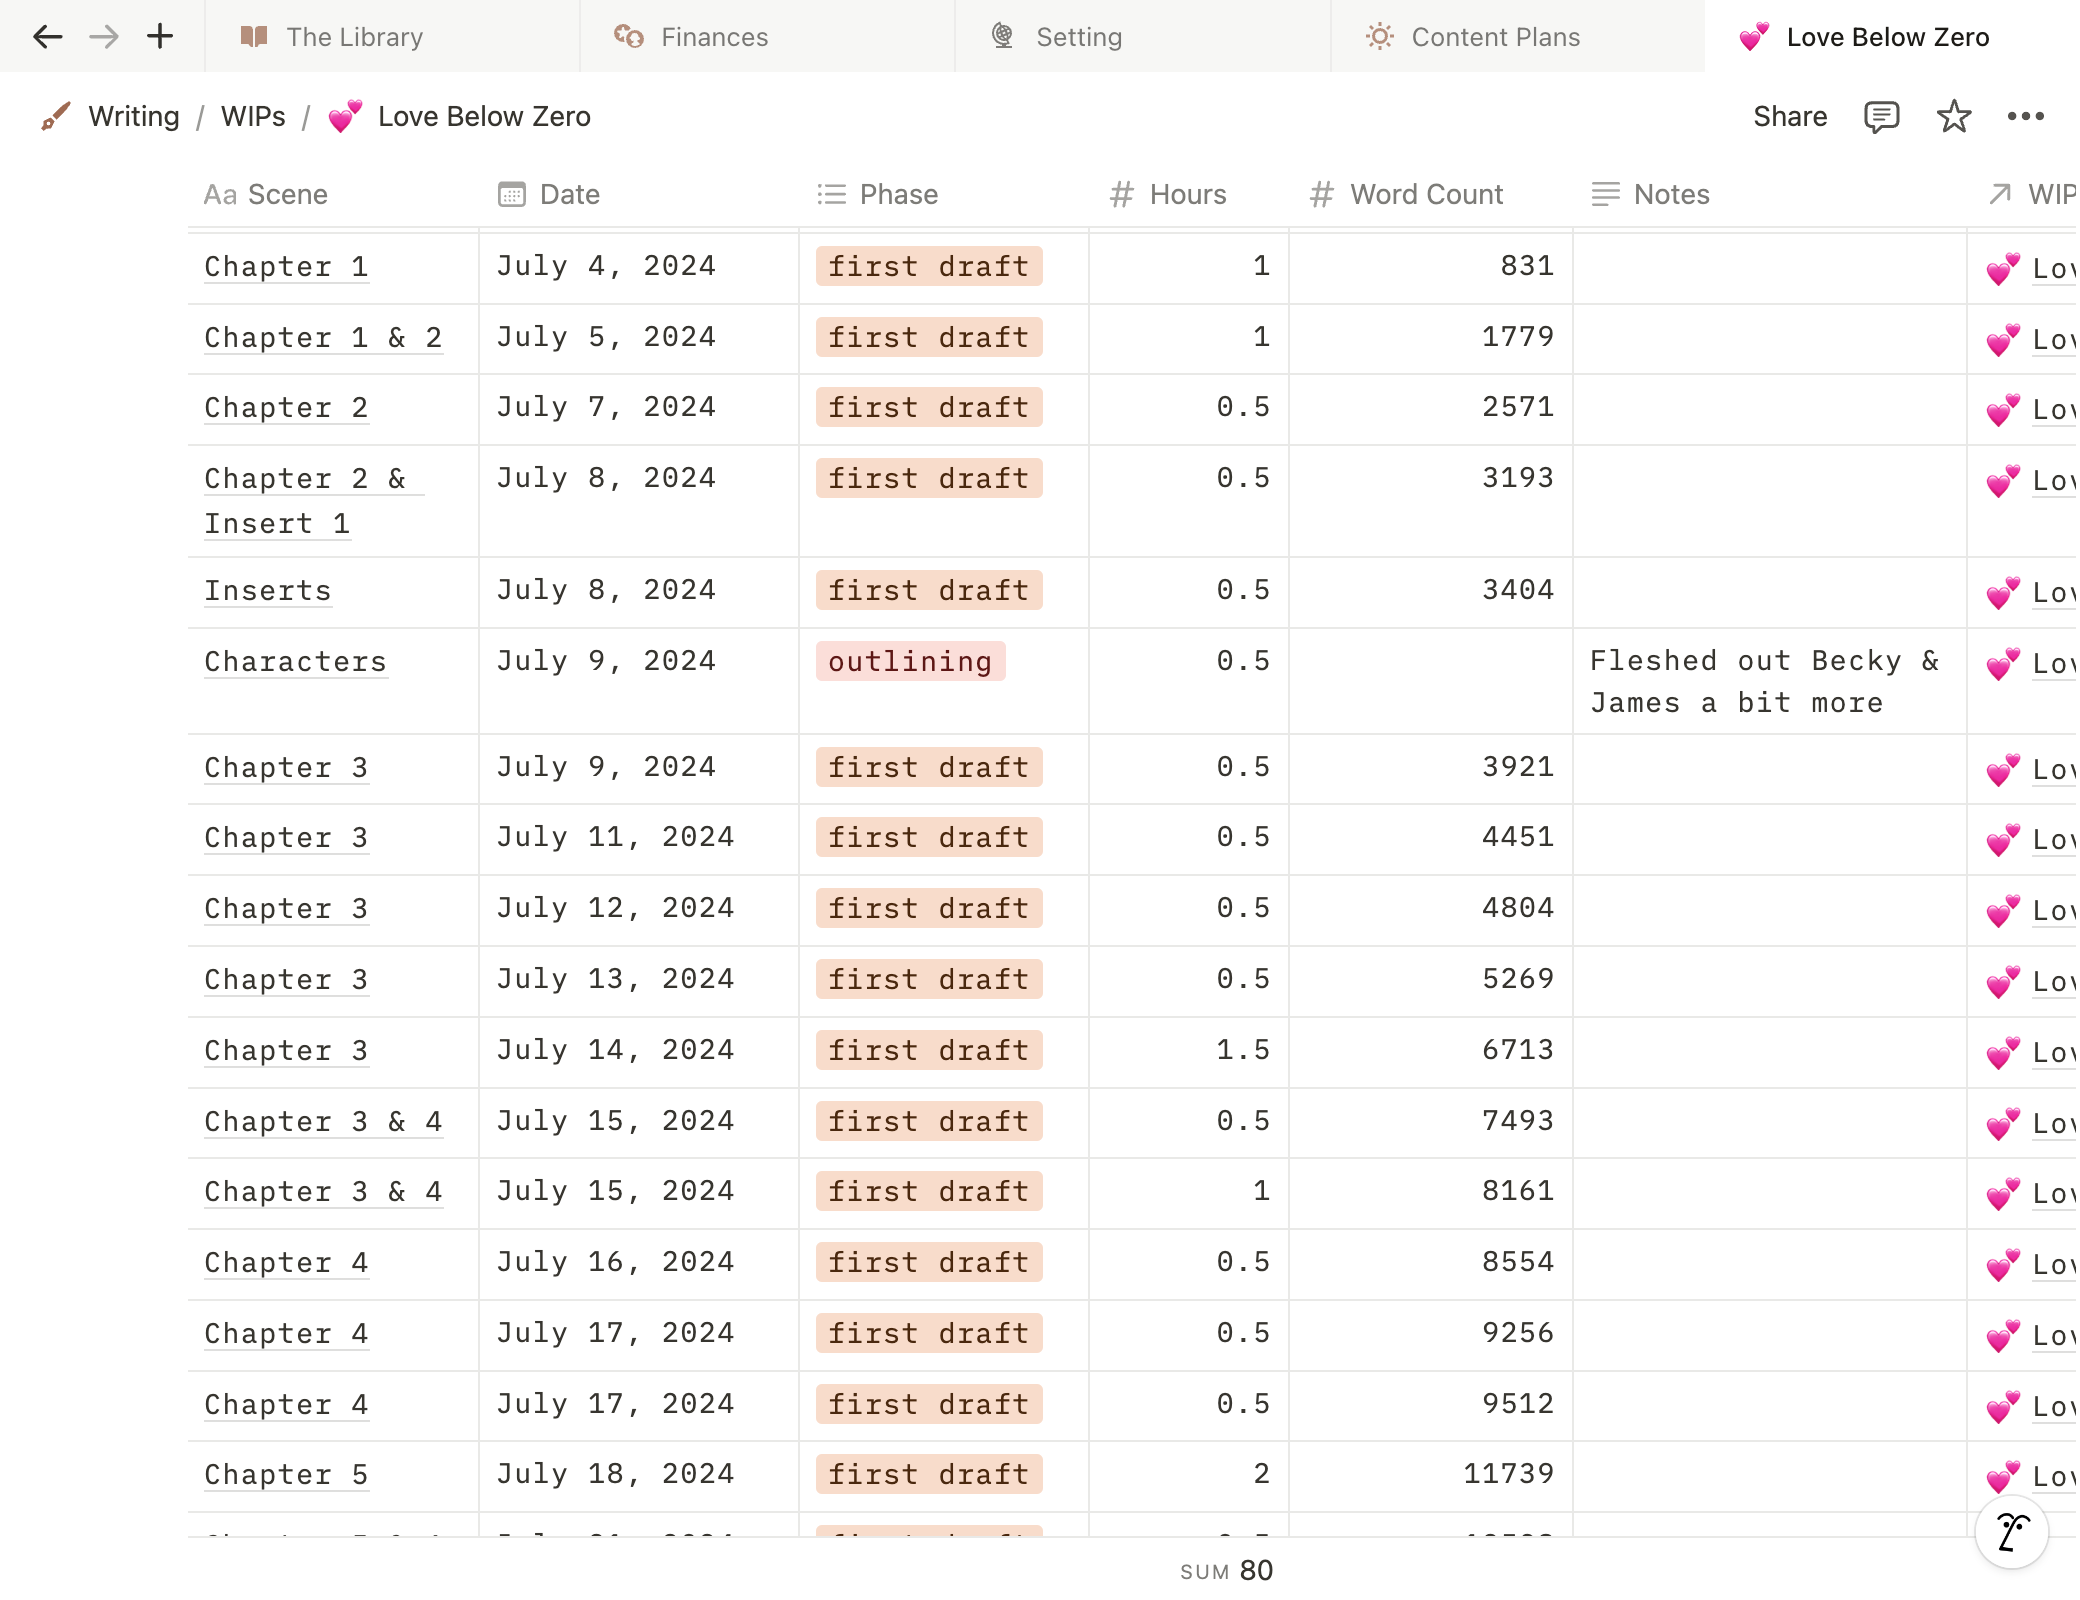Click the hearts emoji next to page title
The width and height of the screenshot is (2080, 1600).
click(x=346, y=117)
